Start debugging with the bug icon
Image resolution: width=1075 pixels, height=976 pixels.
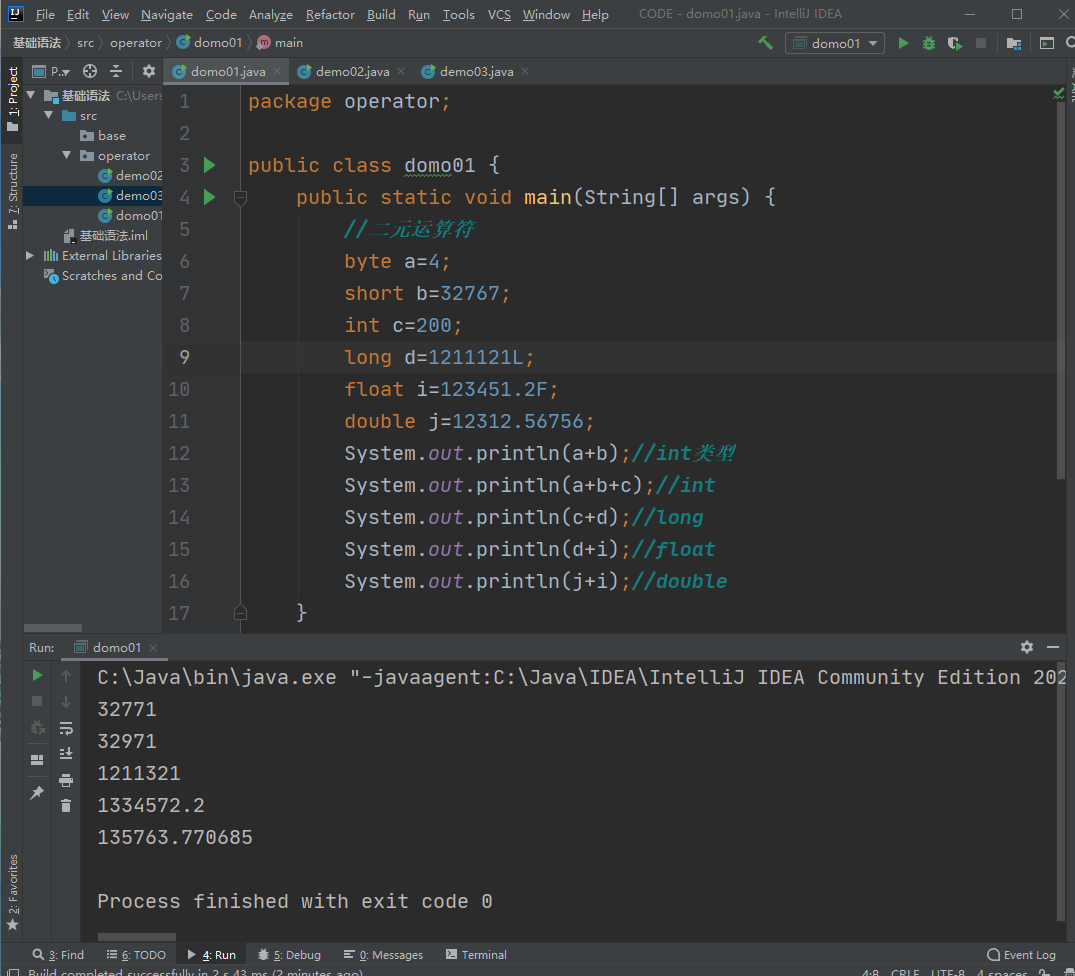pyautogui.click(x=929, y=43)
